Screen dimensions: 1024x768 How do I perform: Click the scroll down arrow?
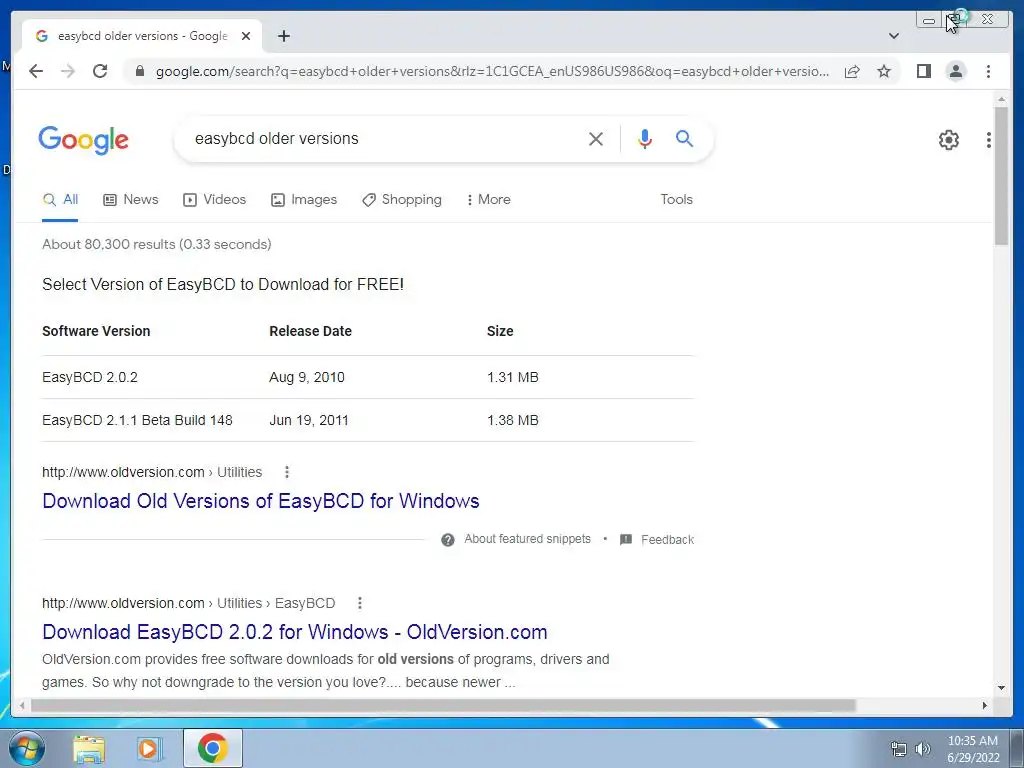[x=1001, y=688]
